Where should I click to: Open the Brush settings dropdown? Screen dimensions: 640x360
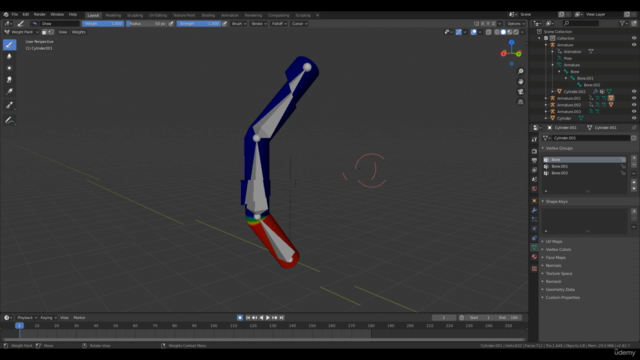[239, 24]
